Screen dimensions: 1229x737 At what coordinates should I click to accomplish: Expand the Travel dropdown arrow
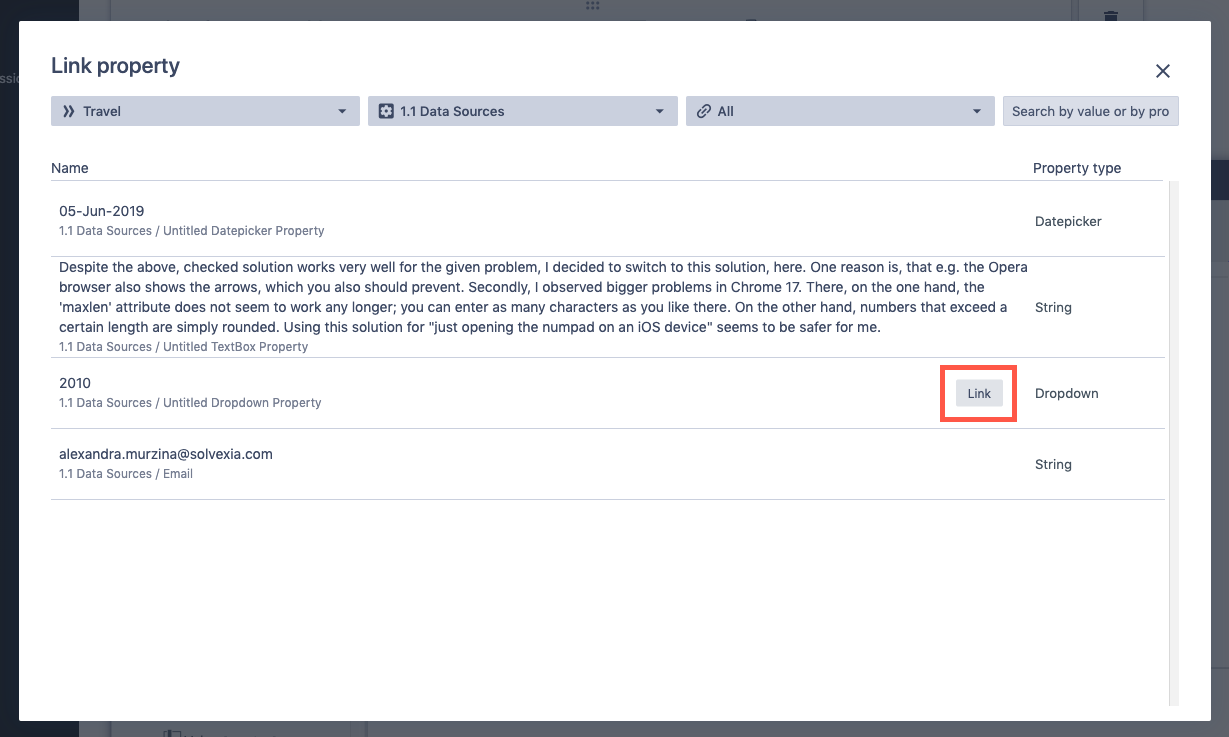[342, 111]
